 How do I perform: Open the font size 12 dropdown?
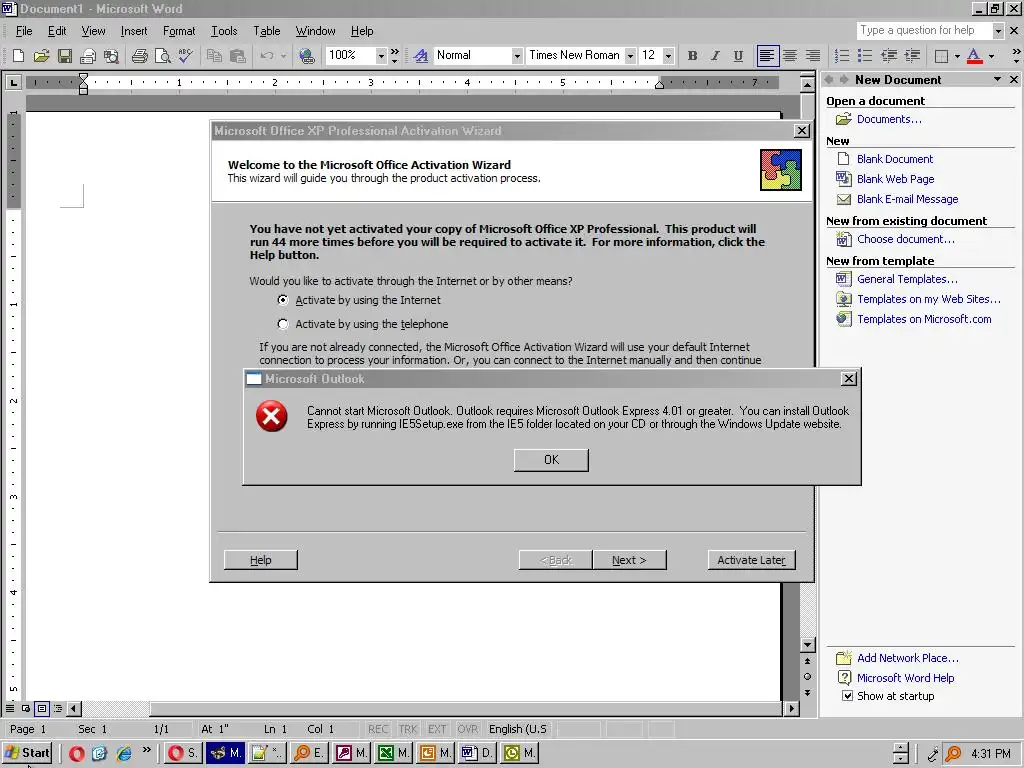tap(668, 56)
